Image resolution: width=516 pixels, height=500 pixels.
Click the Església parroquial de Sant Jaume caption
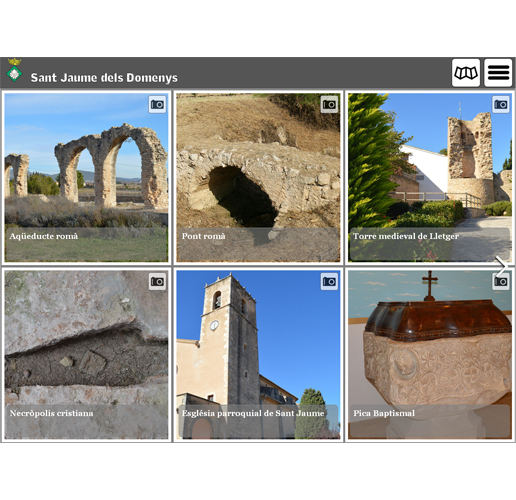(253, 413)
